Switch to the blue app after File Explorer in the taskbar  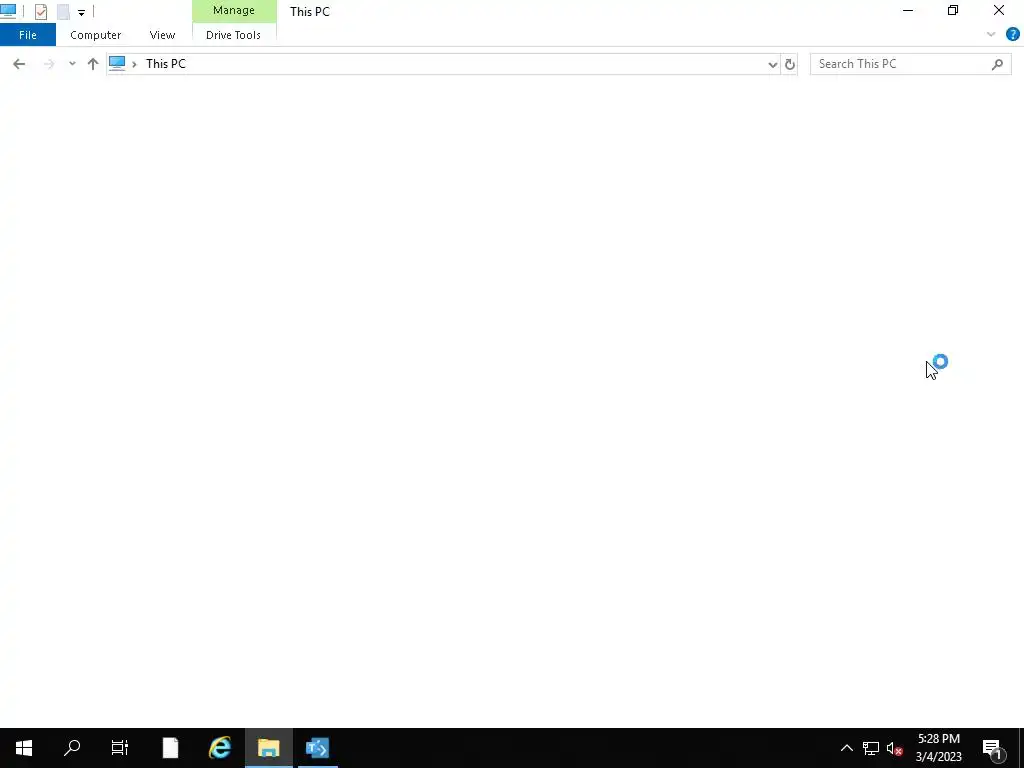(x=317, y=748)
